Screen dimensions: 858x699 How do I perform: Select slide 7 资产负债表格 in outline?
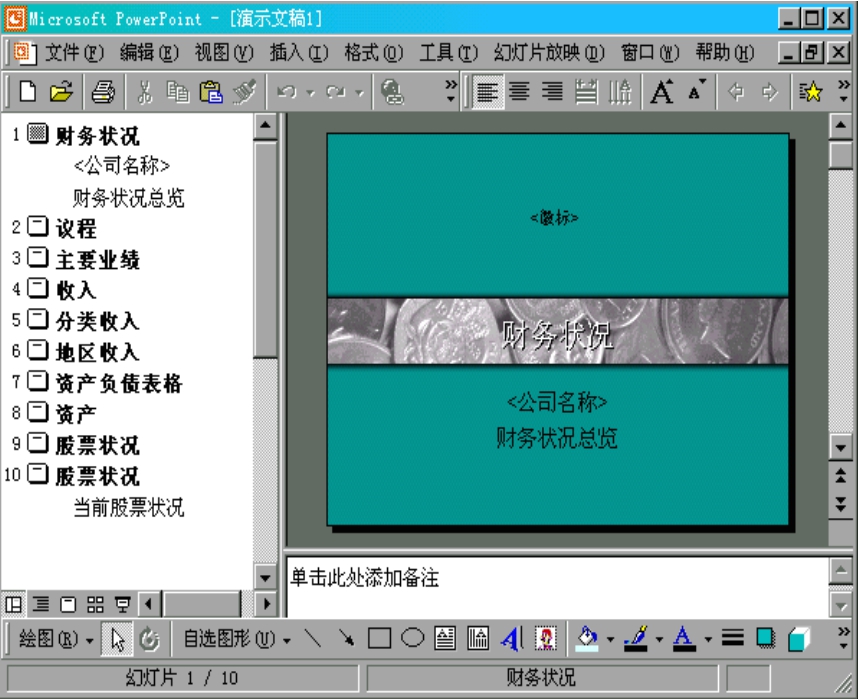[119, 383]
